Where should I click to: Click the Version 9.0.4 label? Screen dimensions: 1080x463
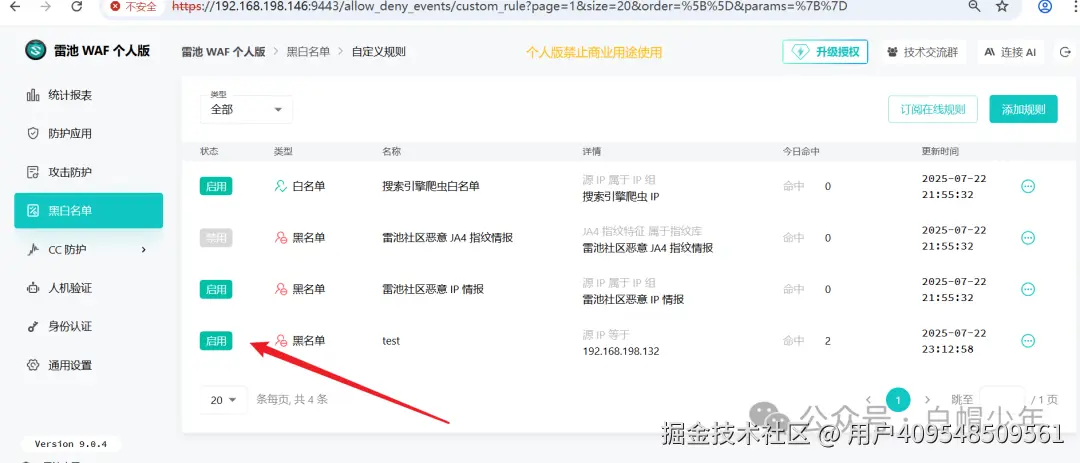[x=71, y=444]
